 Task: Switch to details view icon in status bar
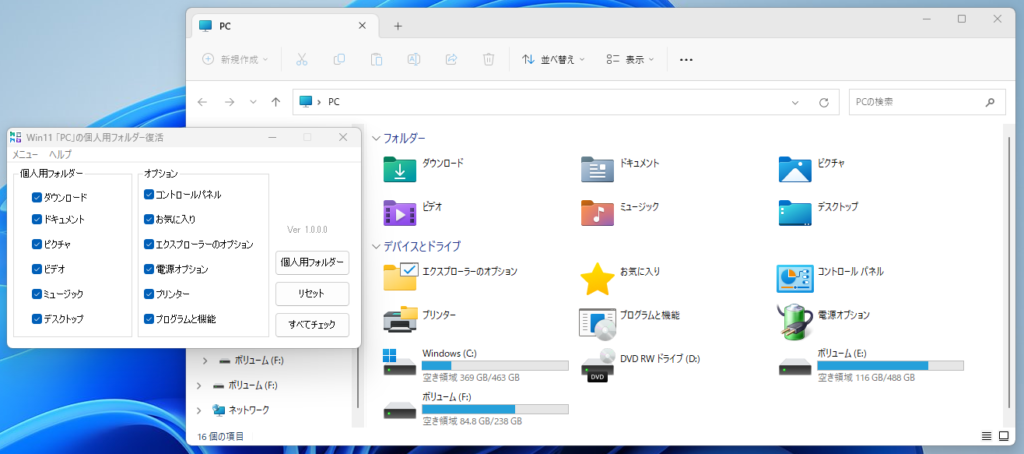click(x=986, y=436)
